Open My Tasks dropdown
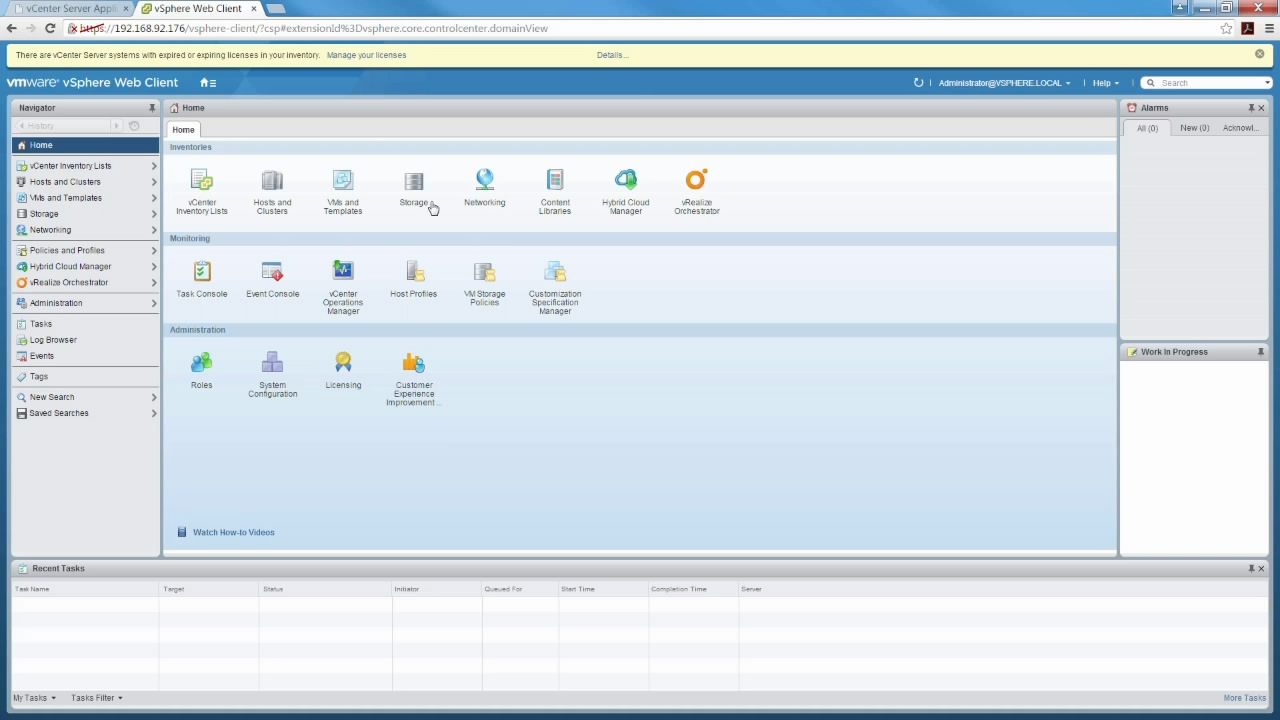1280x720 pixels. click(34, 698)
